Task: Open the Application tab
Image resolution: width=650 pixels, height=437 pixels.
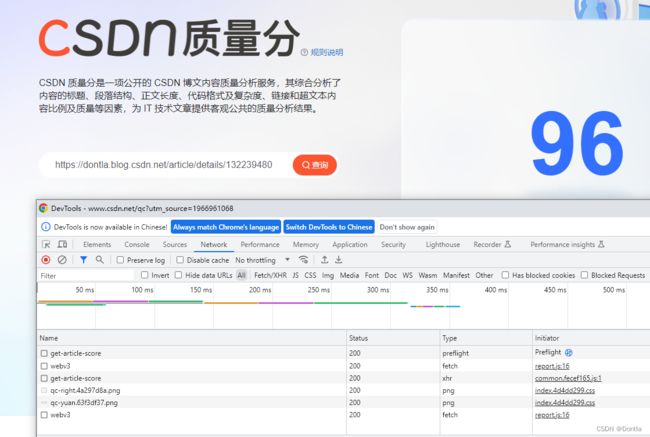Action: 350,245
